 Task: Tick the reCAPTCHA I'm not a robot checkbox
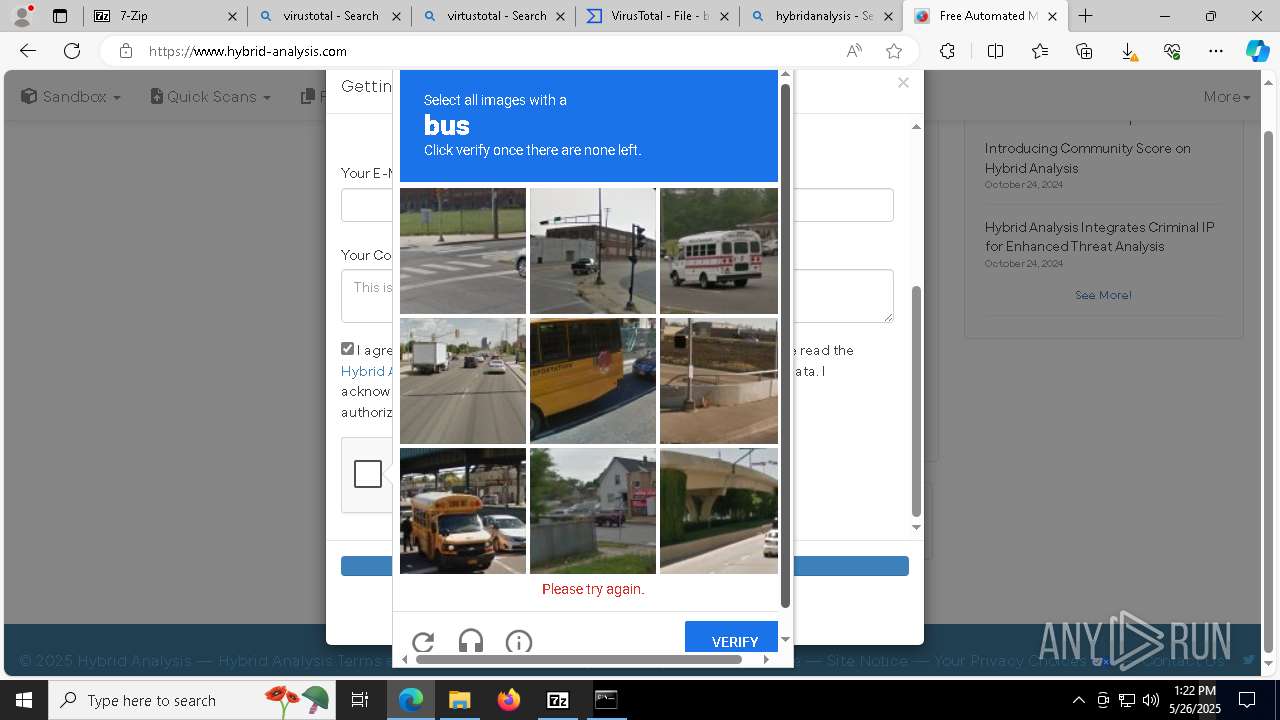pos(367,474)
